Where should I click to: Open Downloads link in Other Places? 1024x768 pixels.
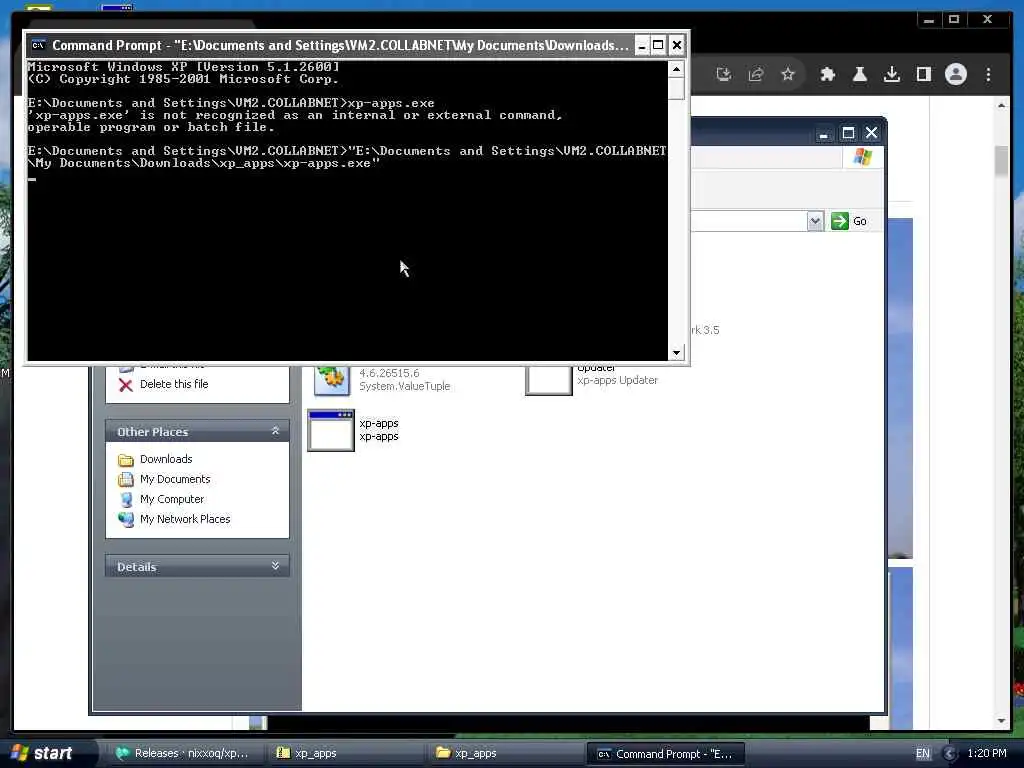(166, 459)
